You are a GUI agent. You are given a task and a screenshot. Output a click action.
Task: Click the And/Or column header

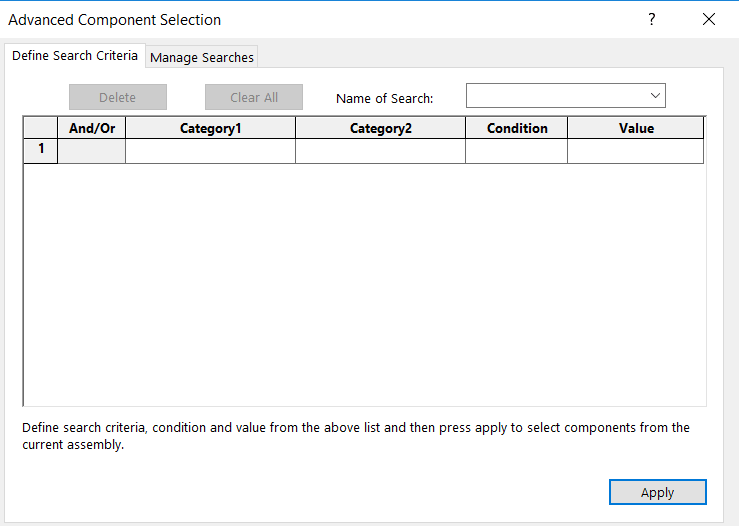[92, 128]
